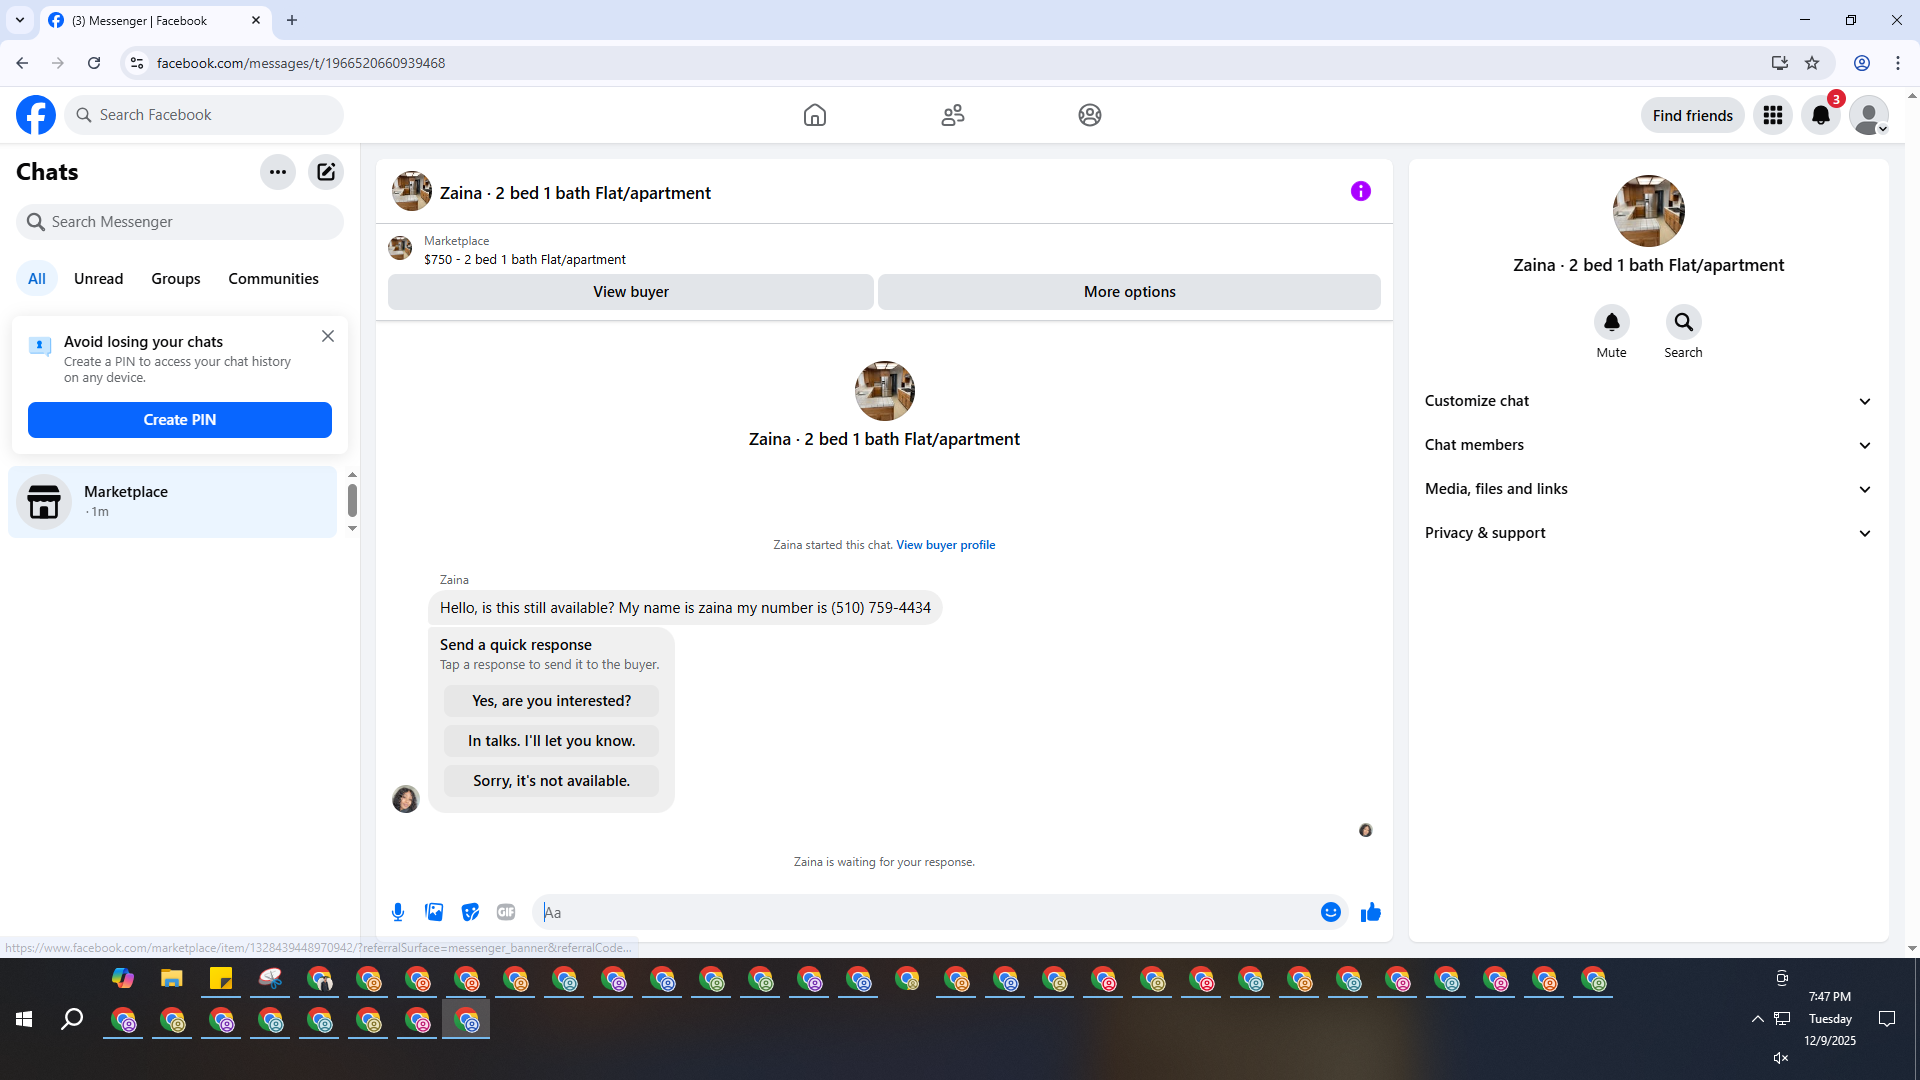Open Windows taskbar search
The width and height of the screenshot is (1920, 1080).
pos(72,1019)
